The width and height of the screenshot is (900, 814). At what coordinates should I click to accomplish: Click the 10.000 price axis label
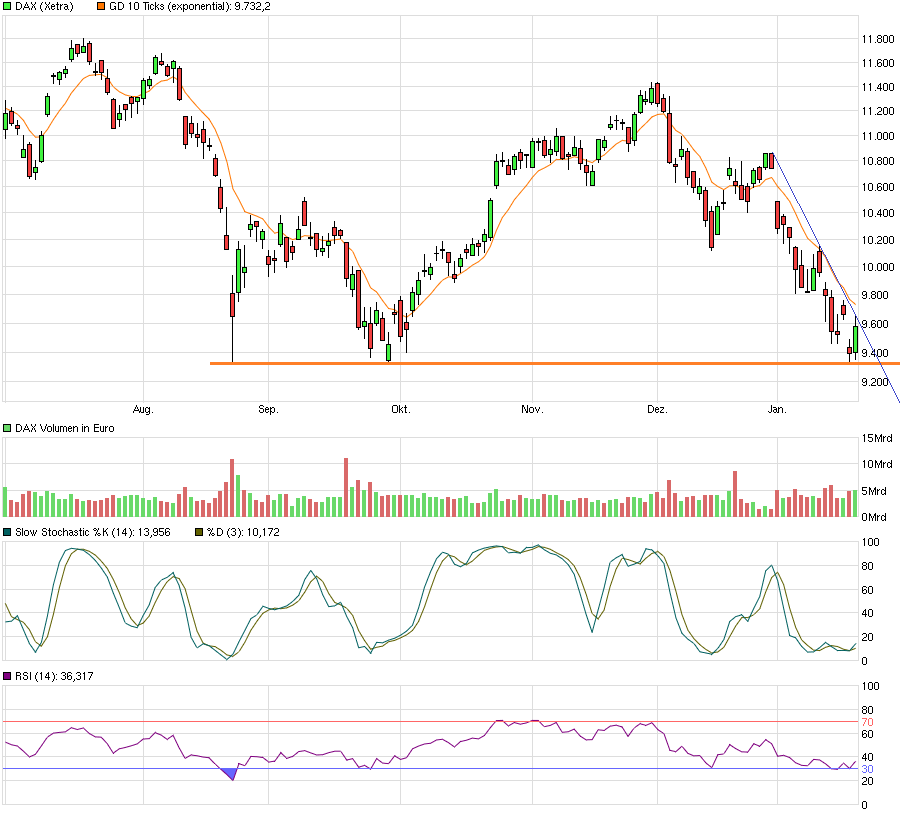pos(878,267)
